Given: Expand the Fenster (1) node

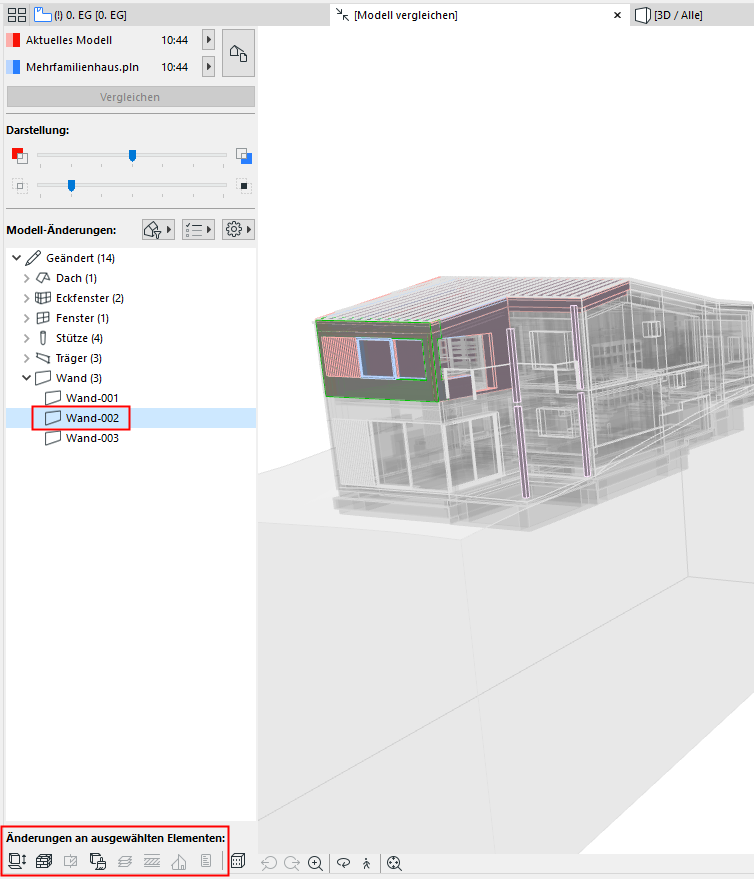Looking at the screenshot, I should 26,318.
